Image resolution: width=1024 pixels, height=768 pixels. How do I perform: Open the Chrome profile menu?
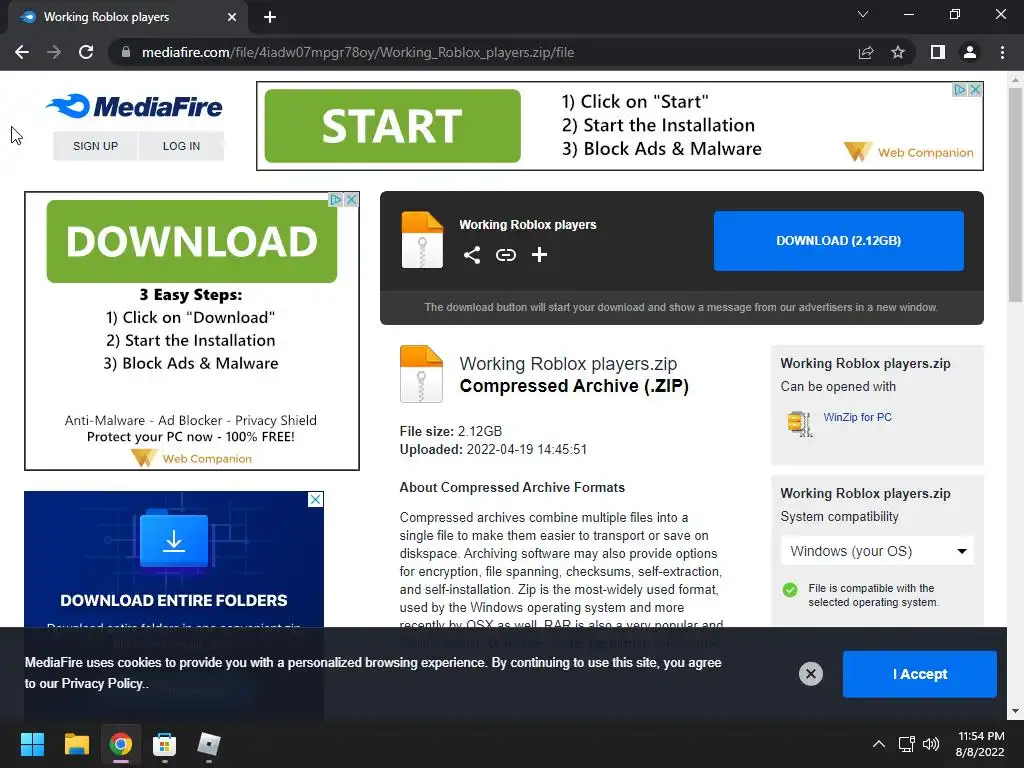pyautogui.click(x=970, y=52)
